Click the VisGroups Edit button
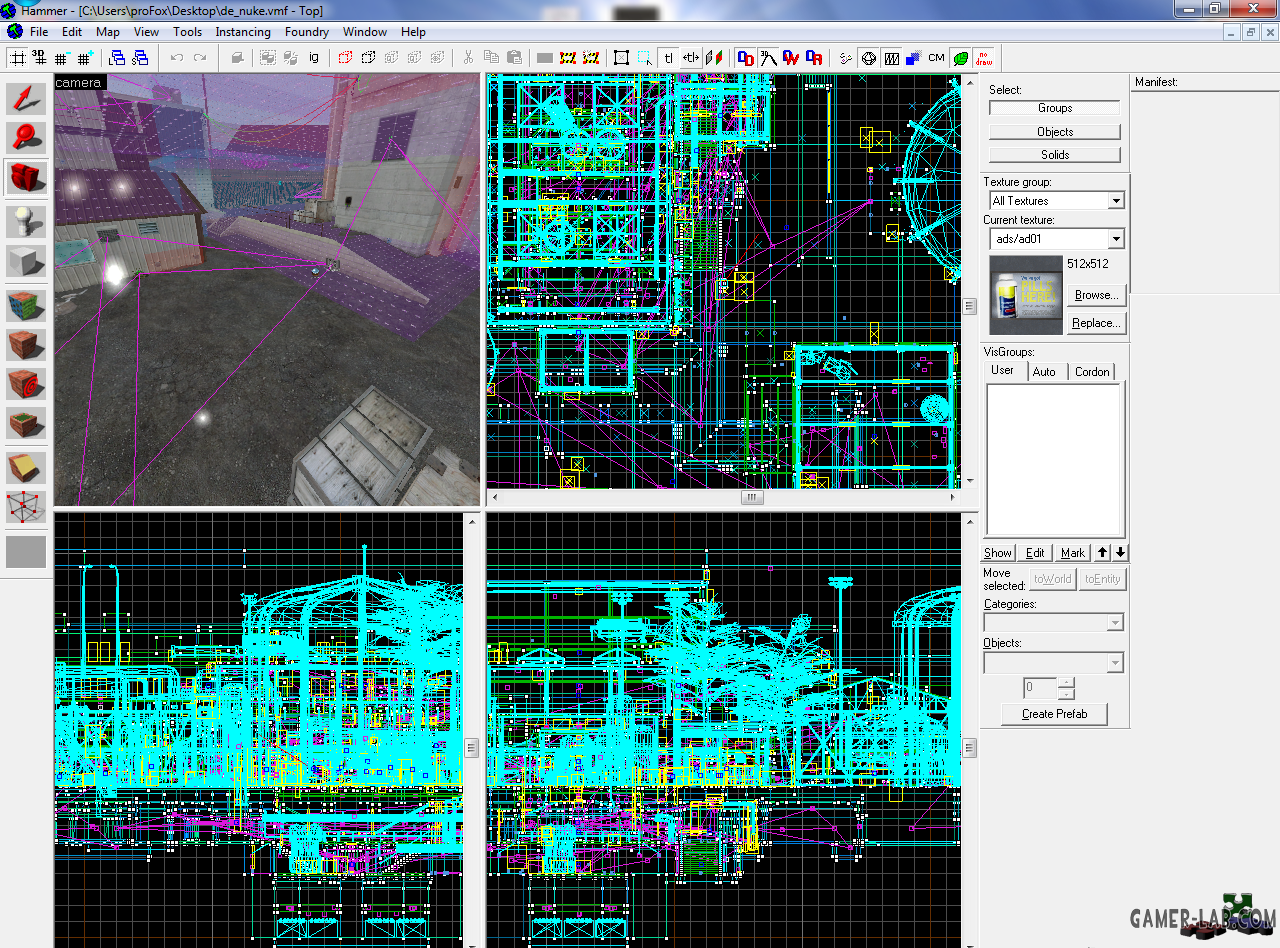The height and width of the screenshot is (948, 1280). tap(1035, 553)
